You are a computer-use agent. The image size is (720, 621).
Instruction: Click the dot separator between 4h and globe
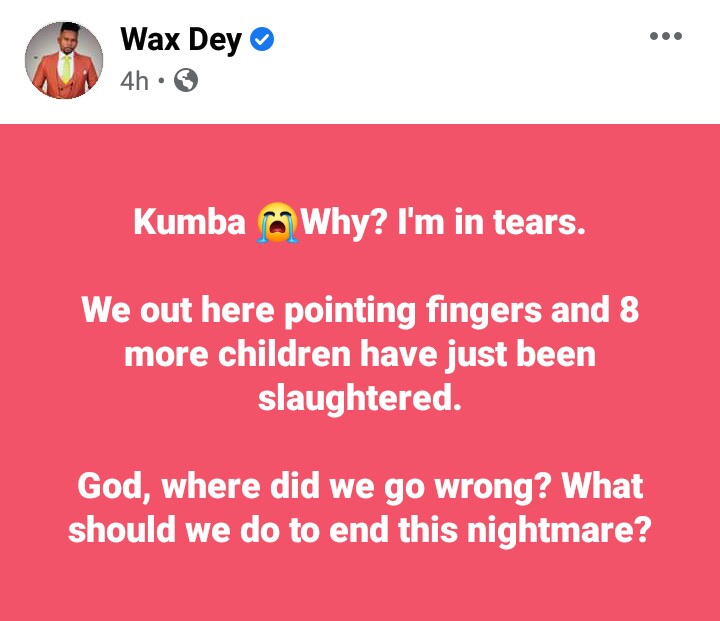(x=161, y=81)
